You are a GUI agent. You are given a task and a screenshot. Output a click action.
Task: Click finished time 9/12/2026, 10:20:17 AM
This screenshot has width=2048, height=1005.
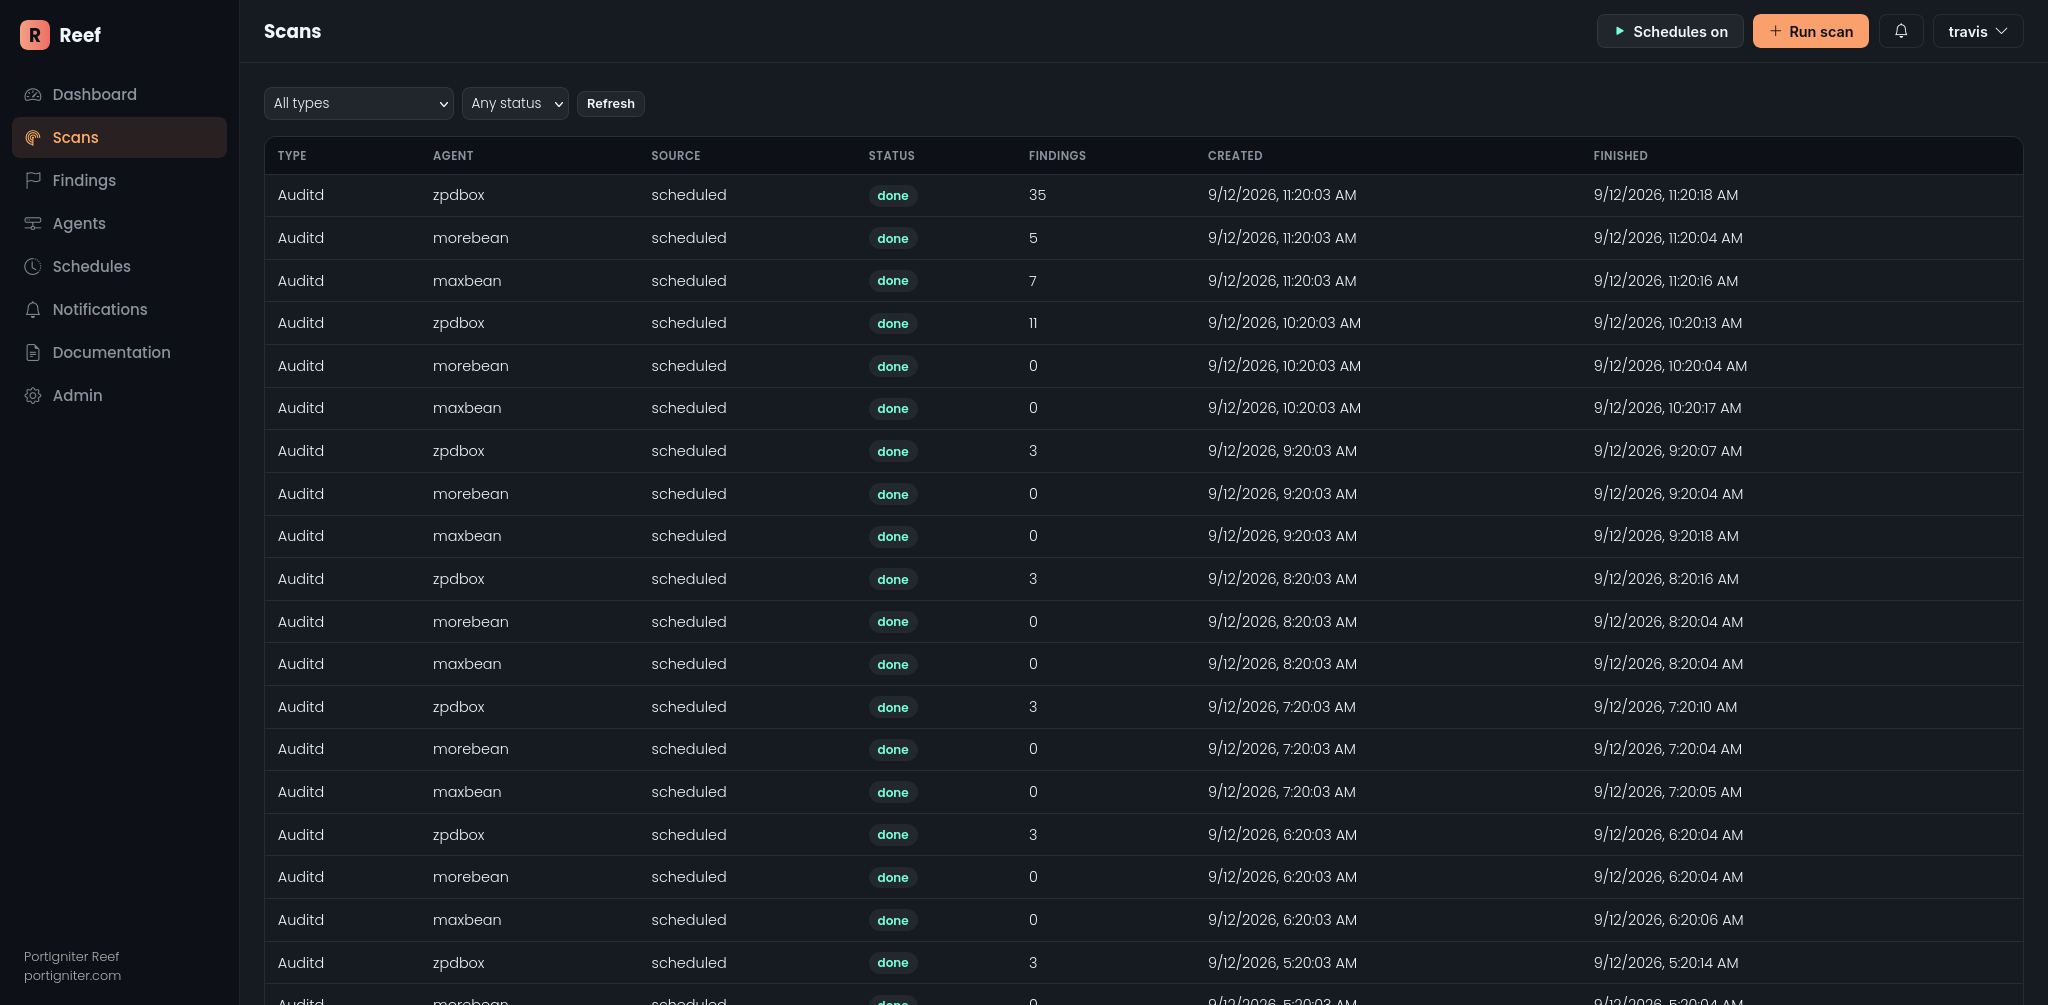click(x=1667, y=408)
